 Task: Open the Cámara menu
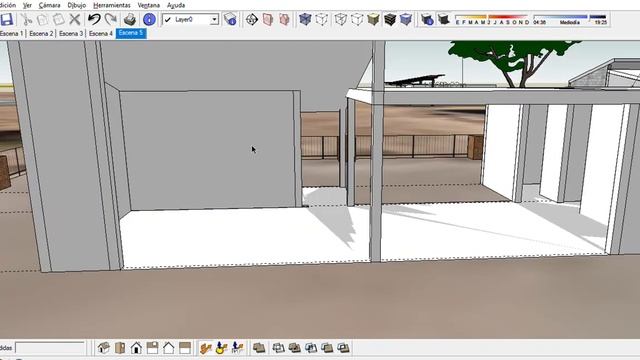pos(49,5)
